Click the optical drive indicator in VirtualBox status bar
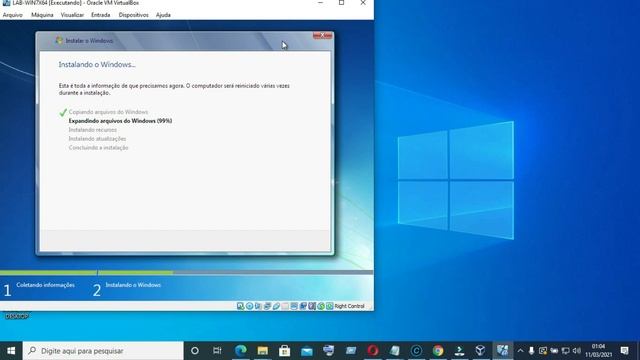The height and width of the screenshot is (360, 640). pos(249,306)
